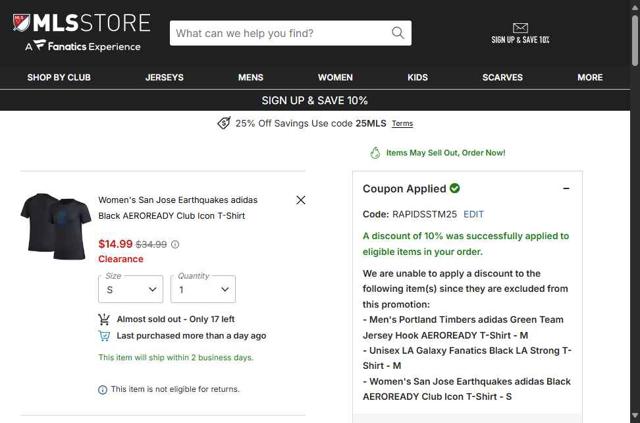This screenshot has height=423, width=640.
Task: Click the green coupon applied checkmark
Action: point(454,188)
